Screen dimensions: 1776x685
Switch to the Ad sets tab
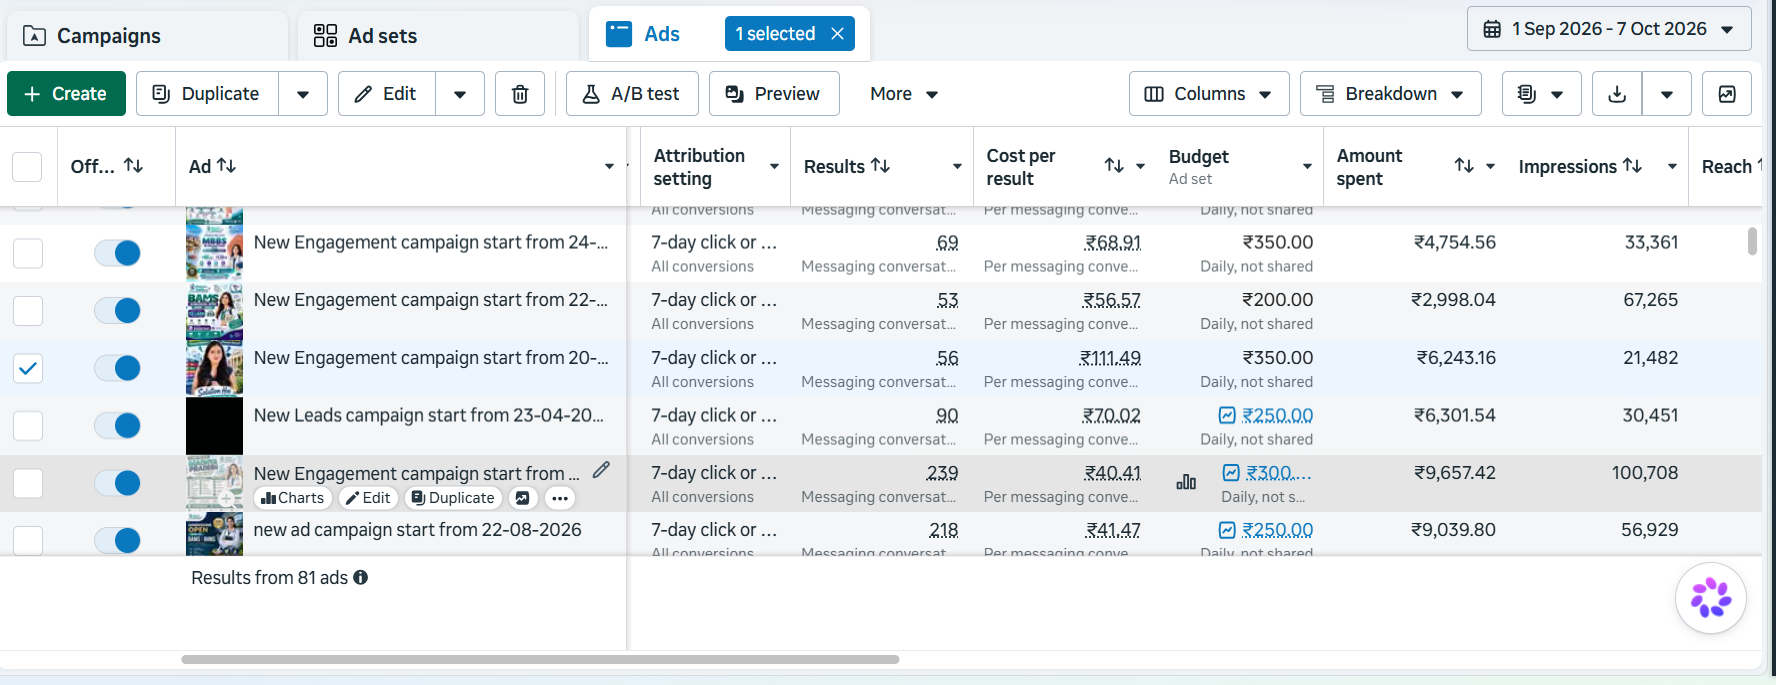click(439, 36)
